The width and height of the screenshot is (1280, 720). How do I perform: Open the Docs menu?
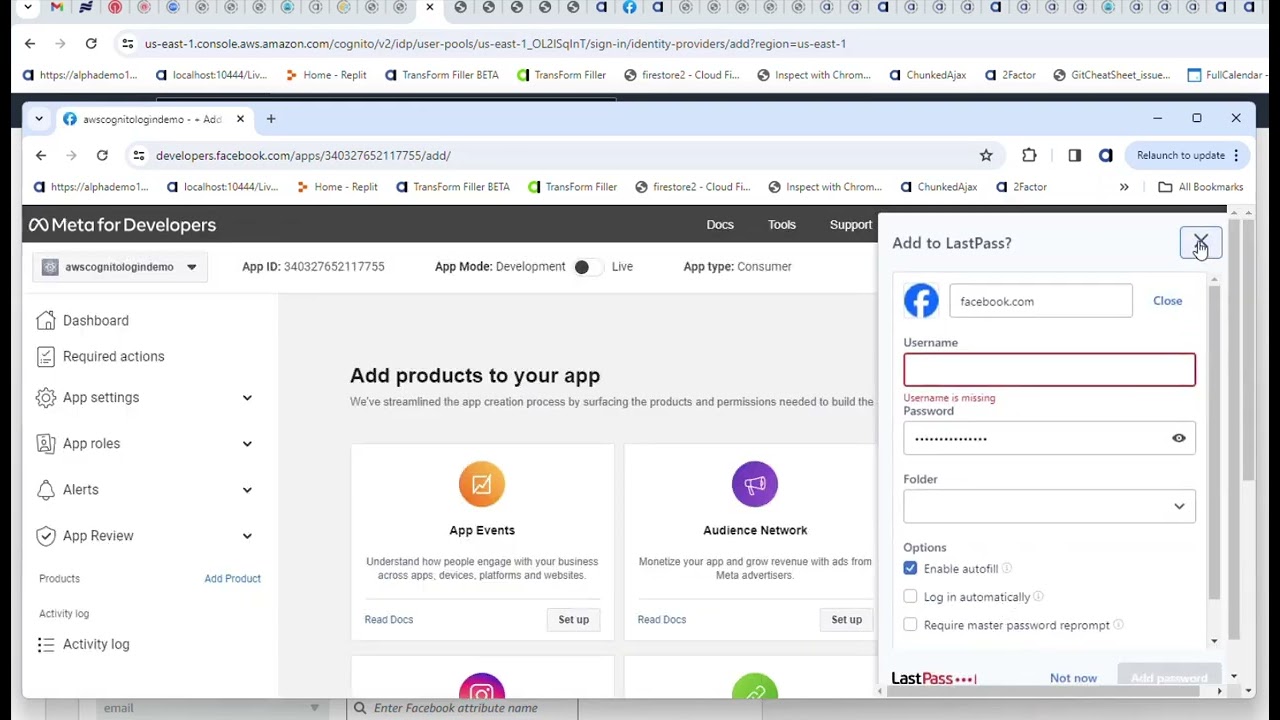point(720,224)
